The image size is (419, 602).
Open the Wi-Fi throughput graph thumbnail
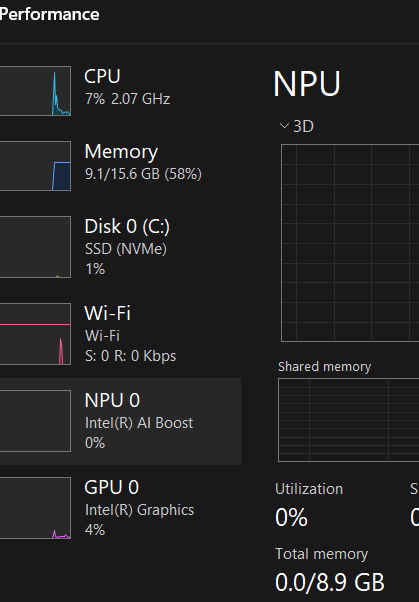point(35,334)
